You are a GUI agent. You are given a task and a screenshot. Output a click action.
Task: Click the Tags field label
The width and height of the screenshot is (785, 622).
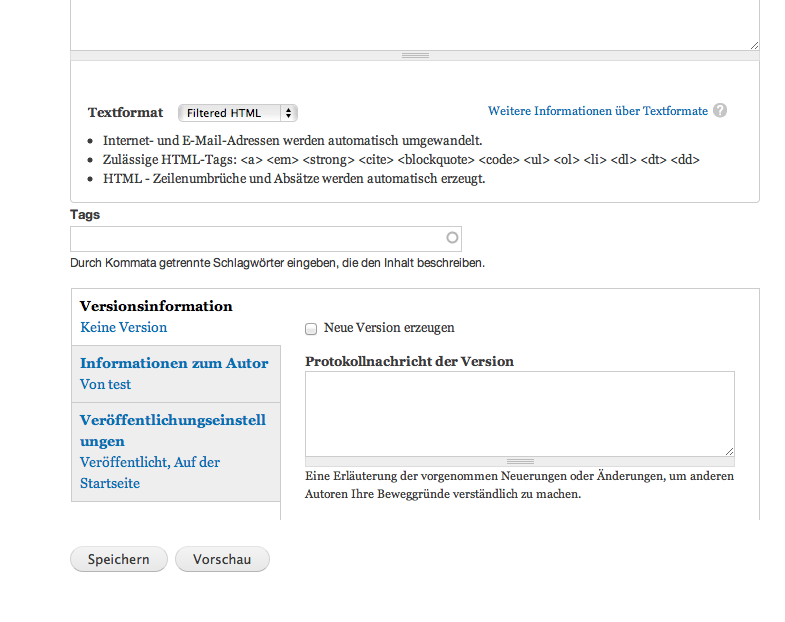pos(85,214)
